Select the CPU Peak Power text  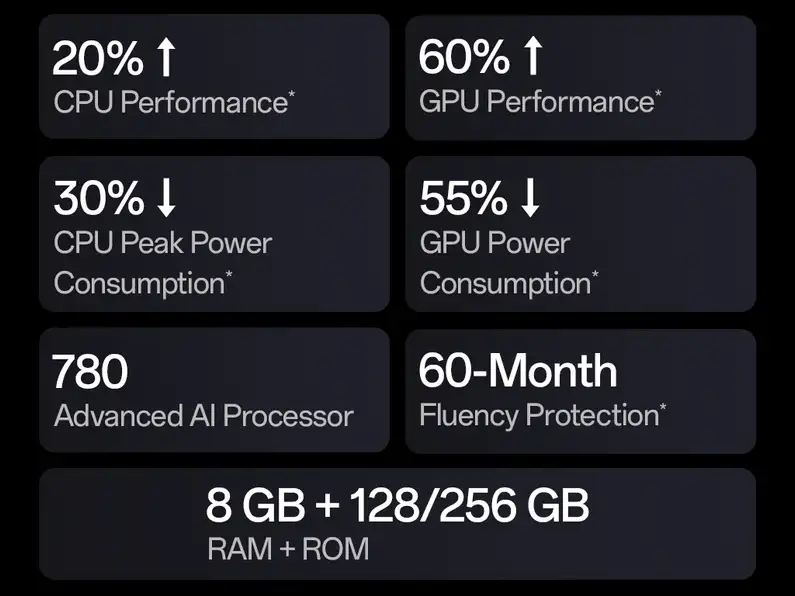[x=163, y=243]
